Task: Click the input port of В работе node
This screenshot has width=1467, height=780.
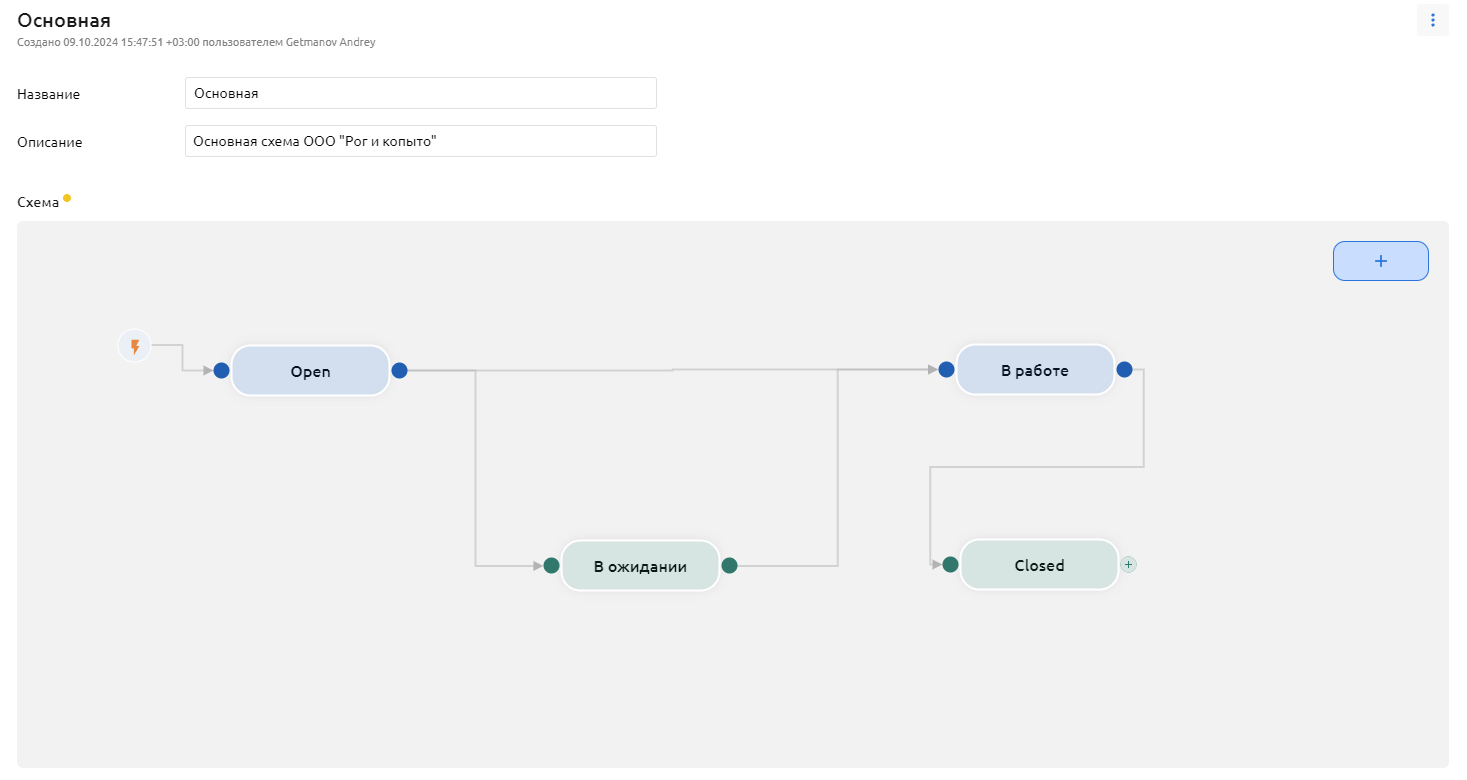Action: tap(946, 370)
